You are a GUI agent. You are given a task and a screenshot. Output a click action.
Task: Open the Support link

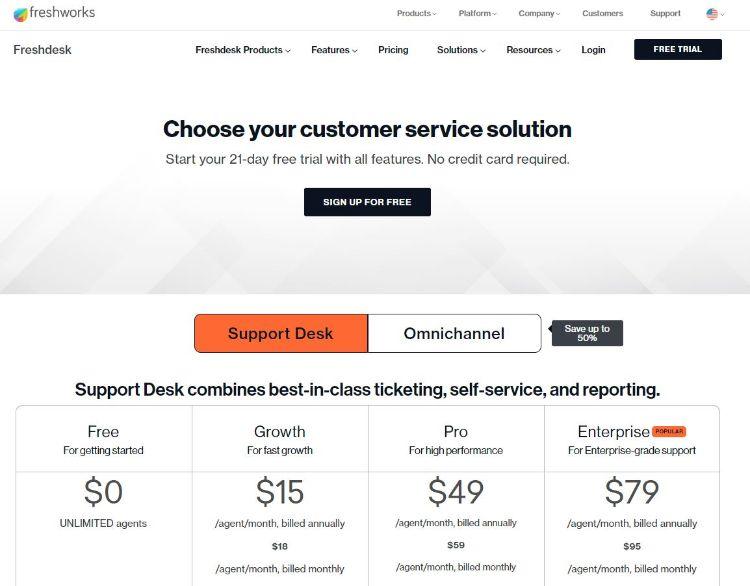tap(665, 14)
